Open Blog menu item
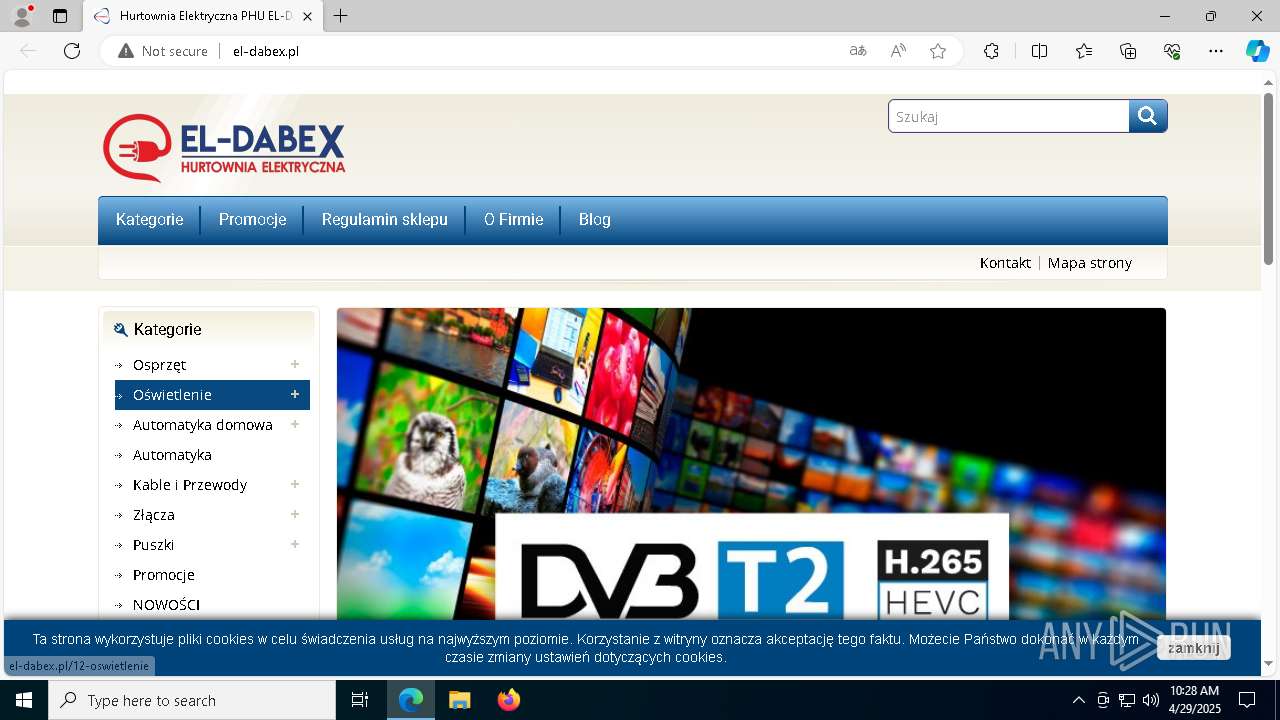 (x=594, y=220)
